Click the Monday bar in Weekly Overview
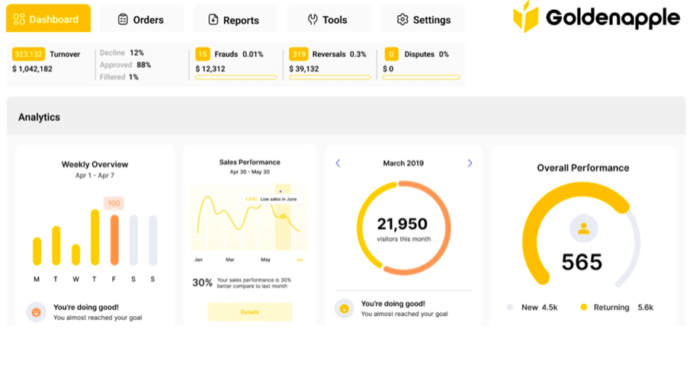Image resolution: width=696 pixels, height=374 pixels. click(x=37, y=251)
